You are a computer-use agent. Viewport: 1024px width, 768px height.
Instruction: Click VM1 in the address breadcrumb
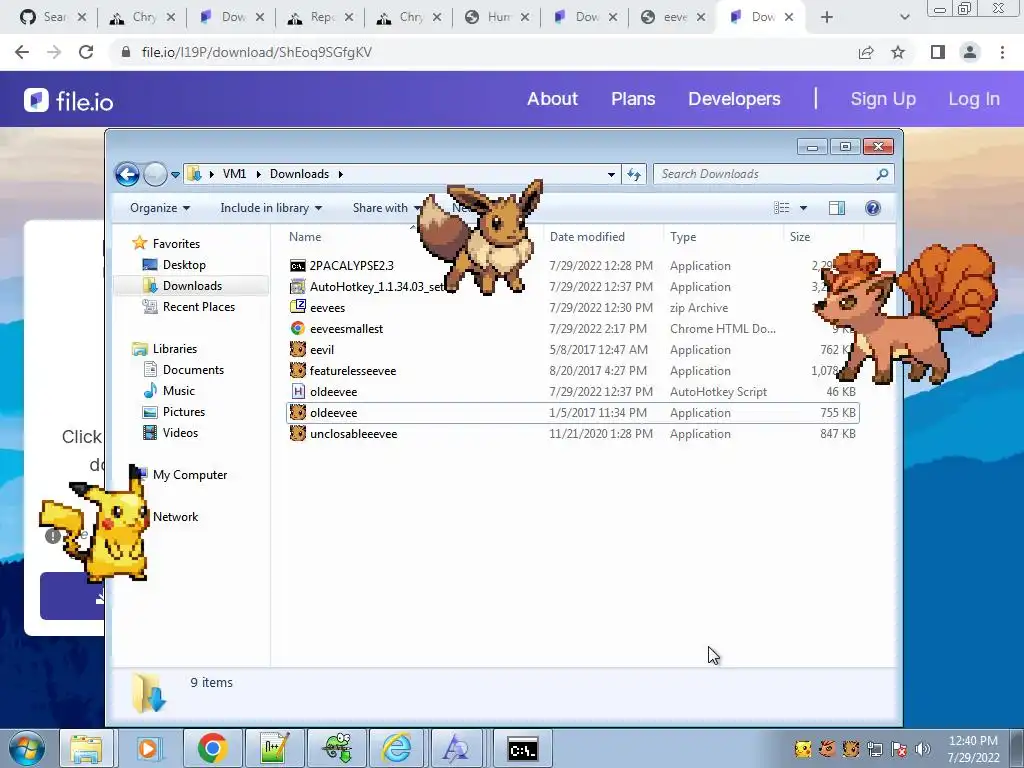pos(234,174)
